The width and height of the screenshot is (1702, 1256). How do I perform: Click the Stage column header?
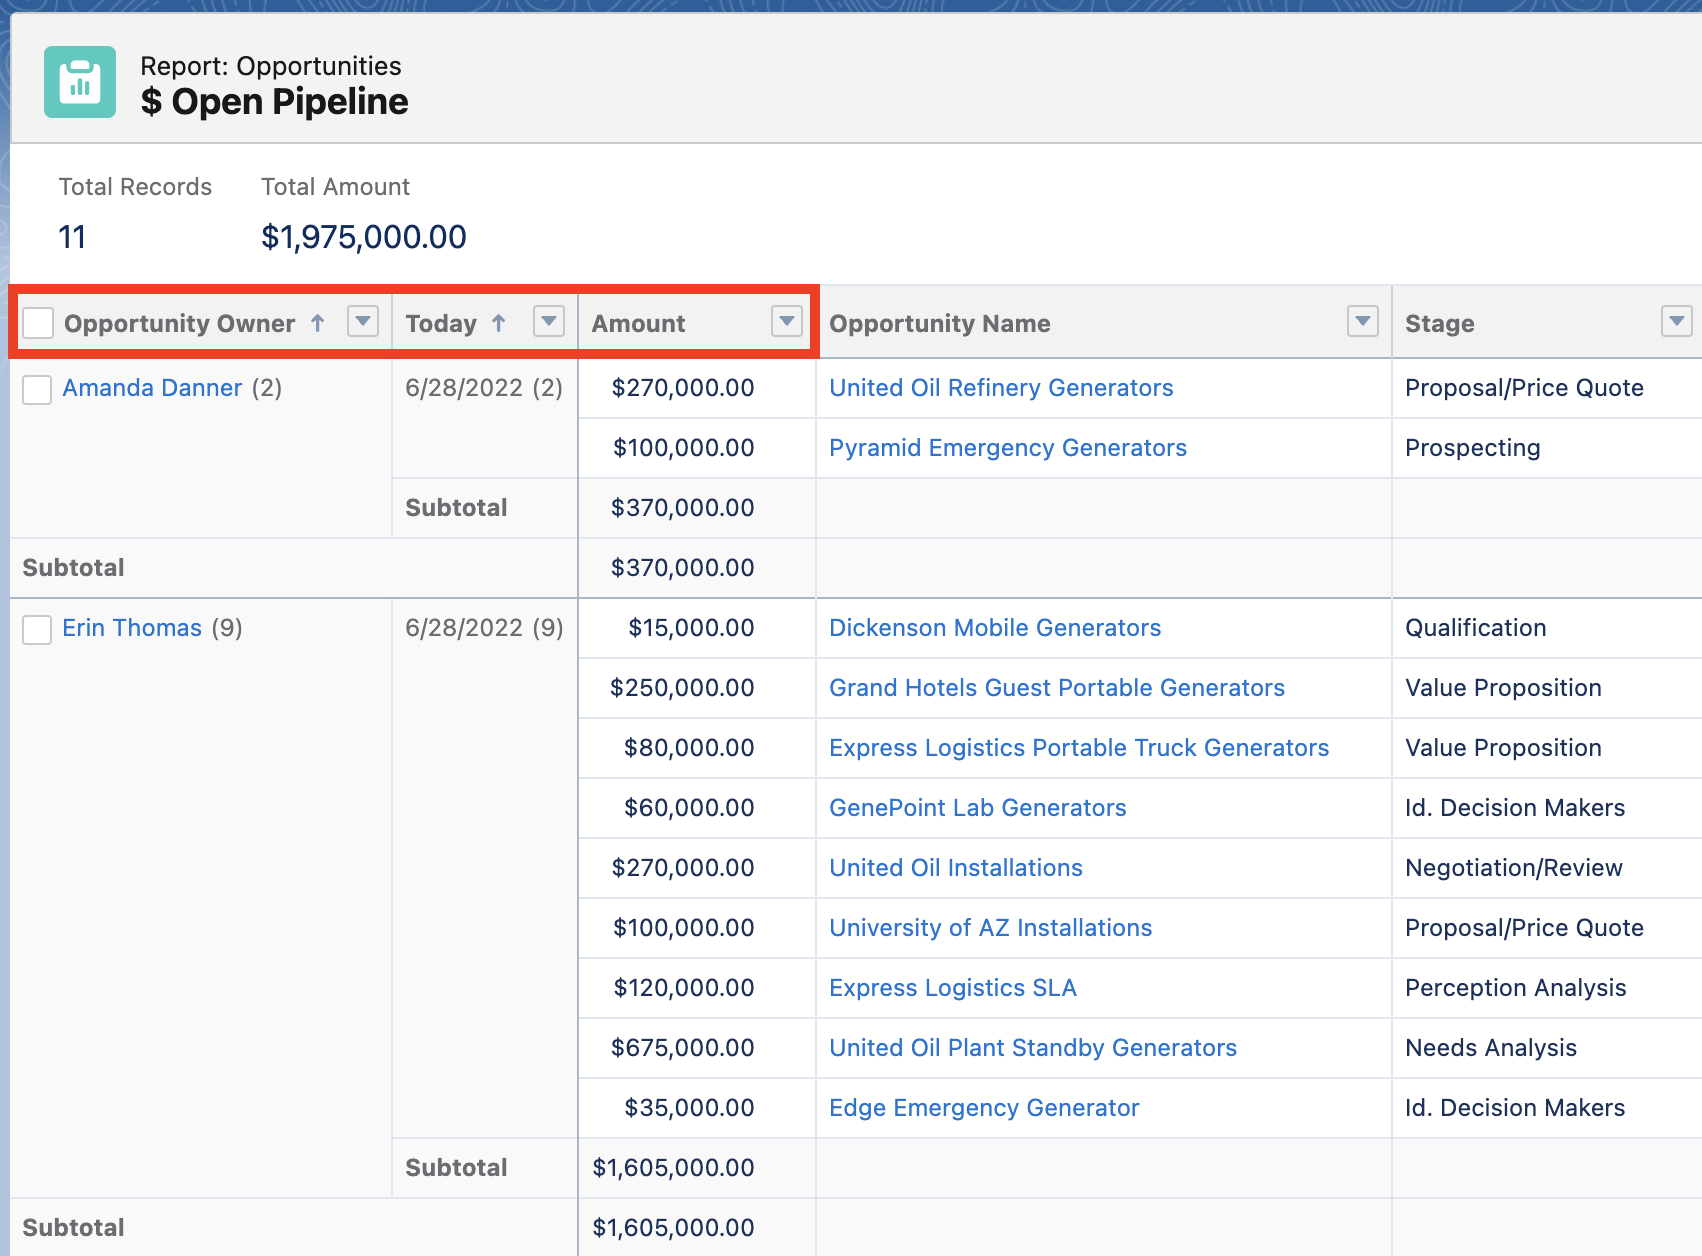[x=1439, y=324]
